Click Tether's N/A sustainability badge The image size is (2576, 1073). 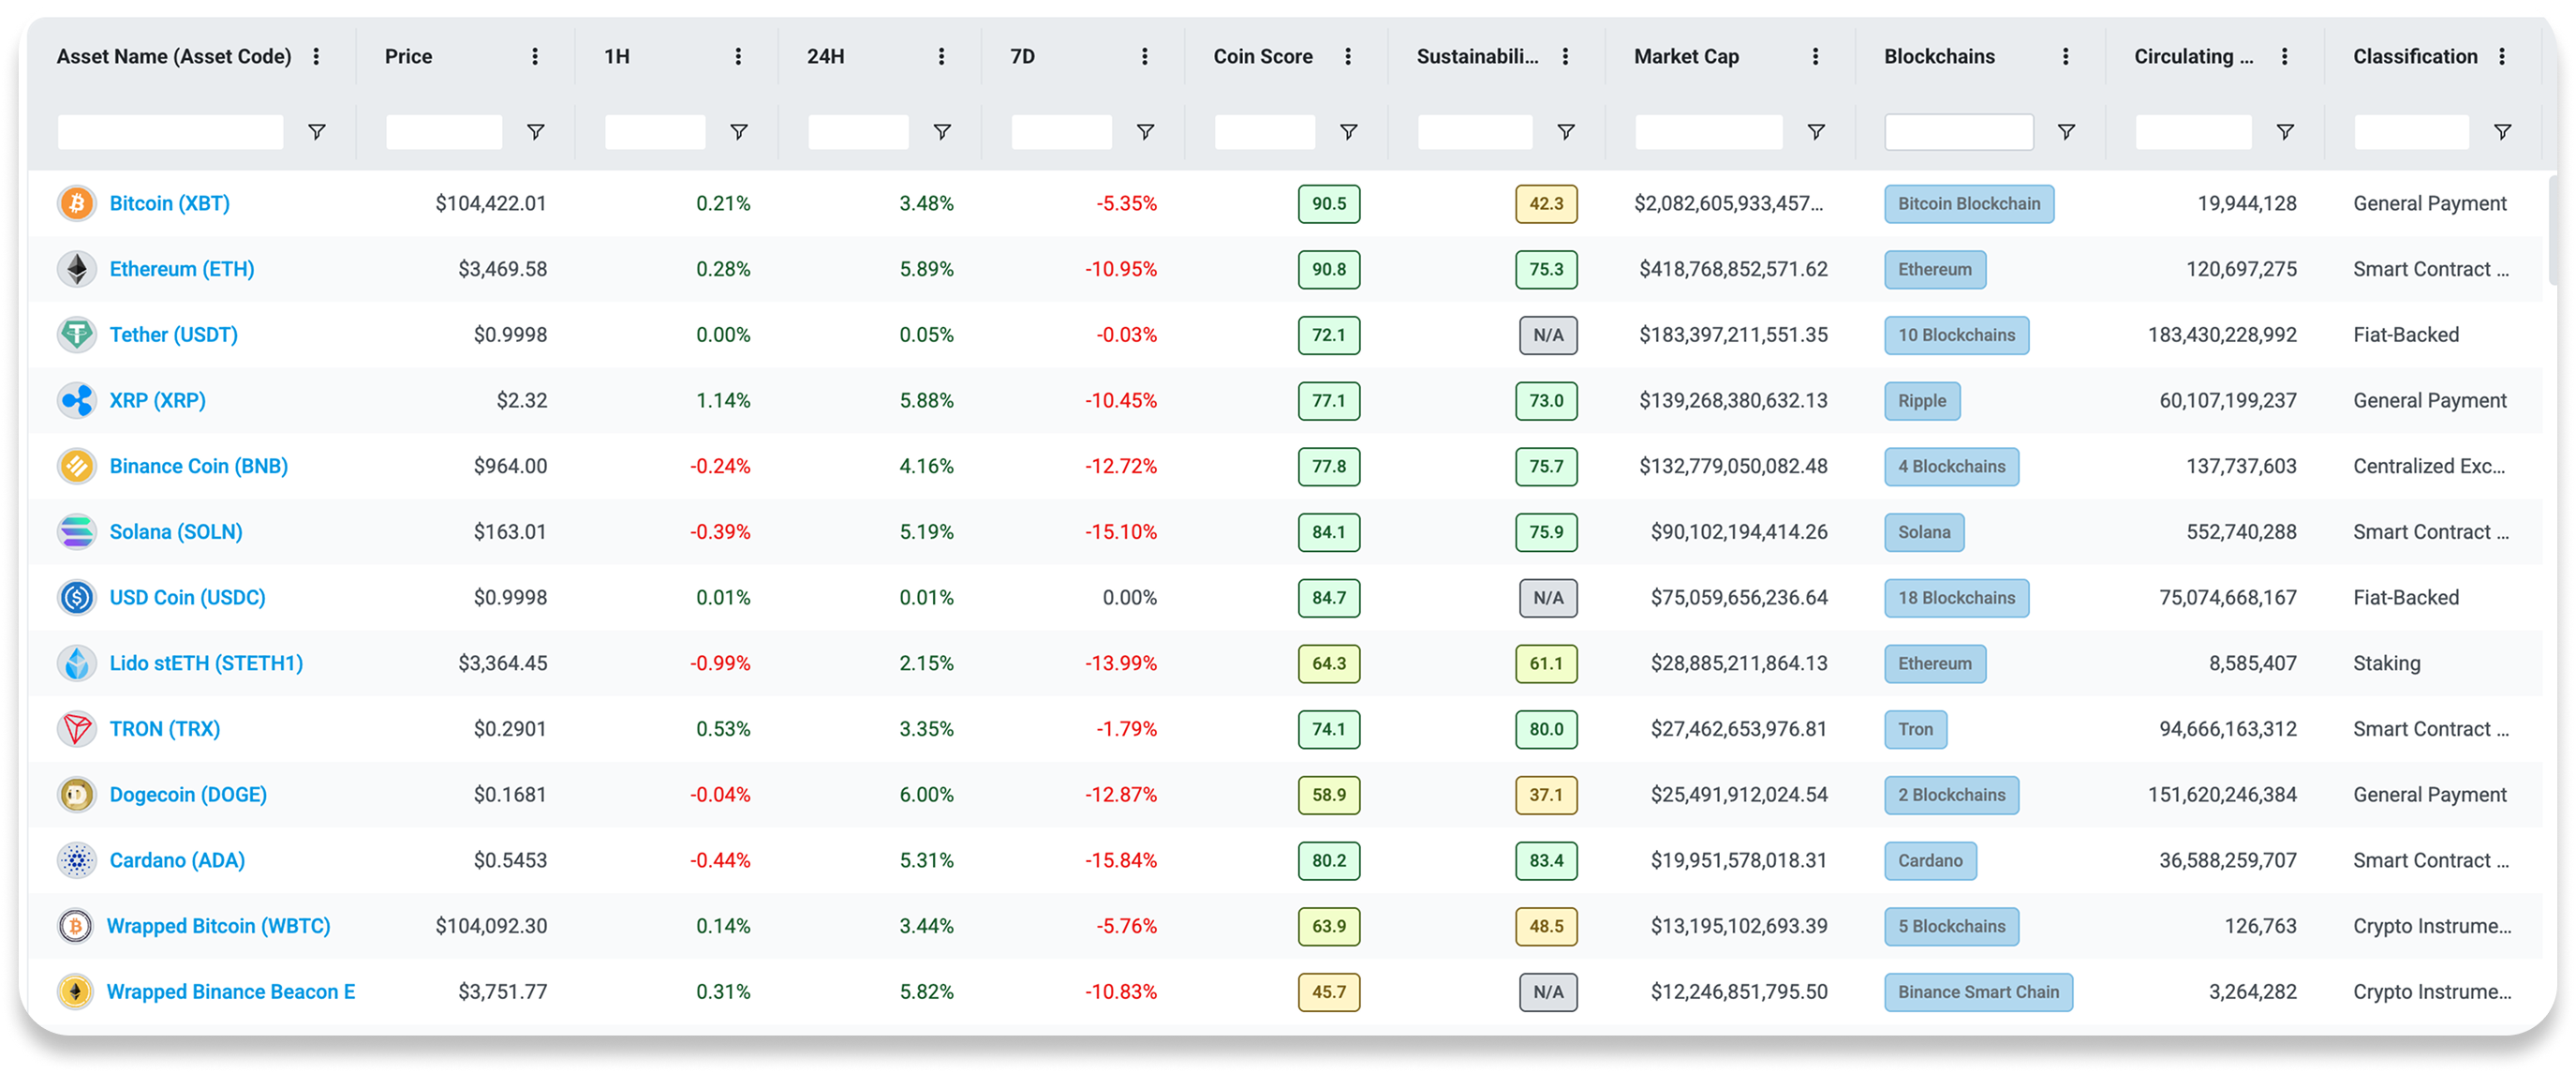1548,335
